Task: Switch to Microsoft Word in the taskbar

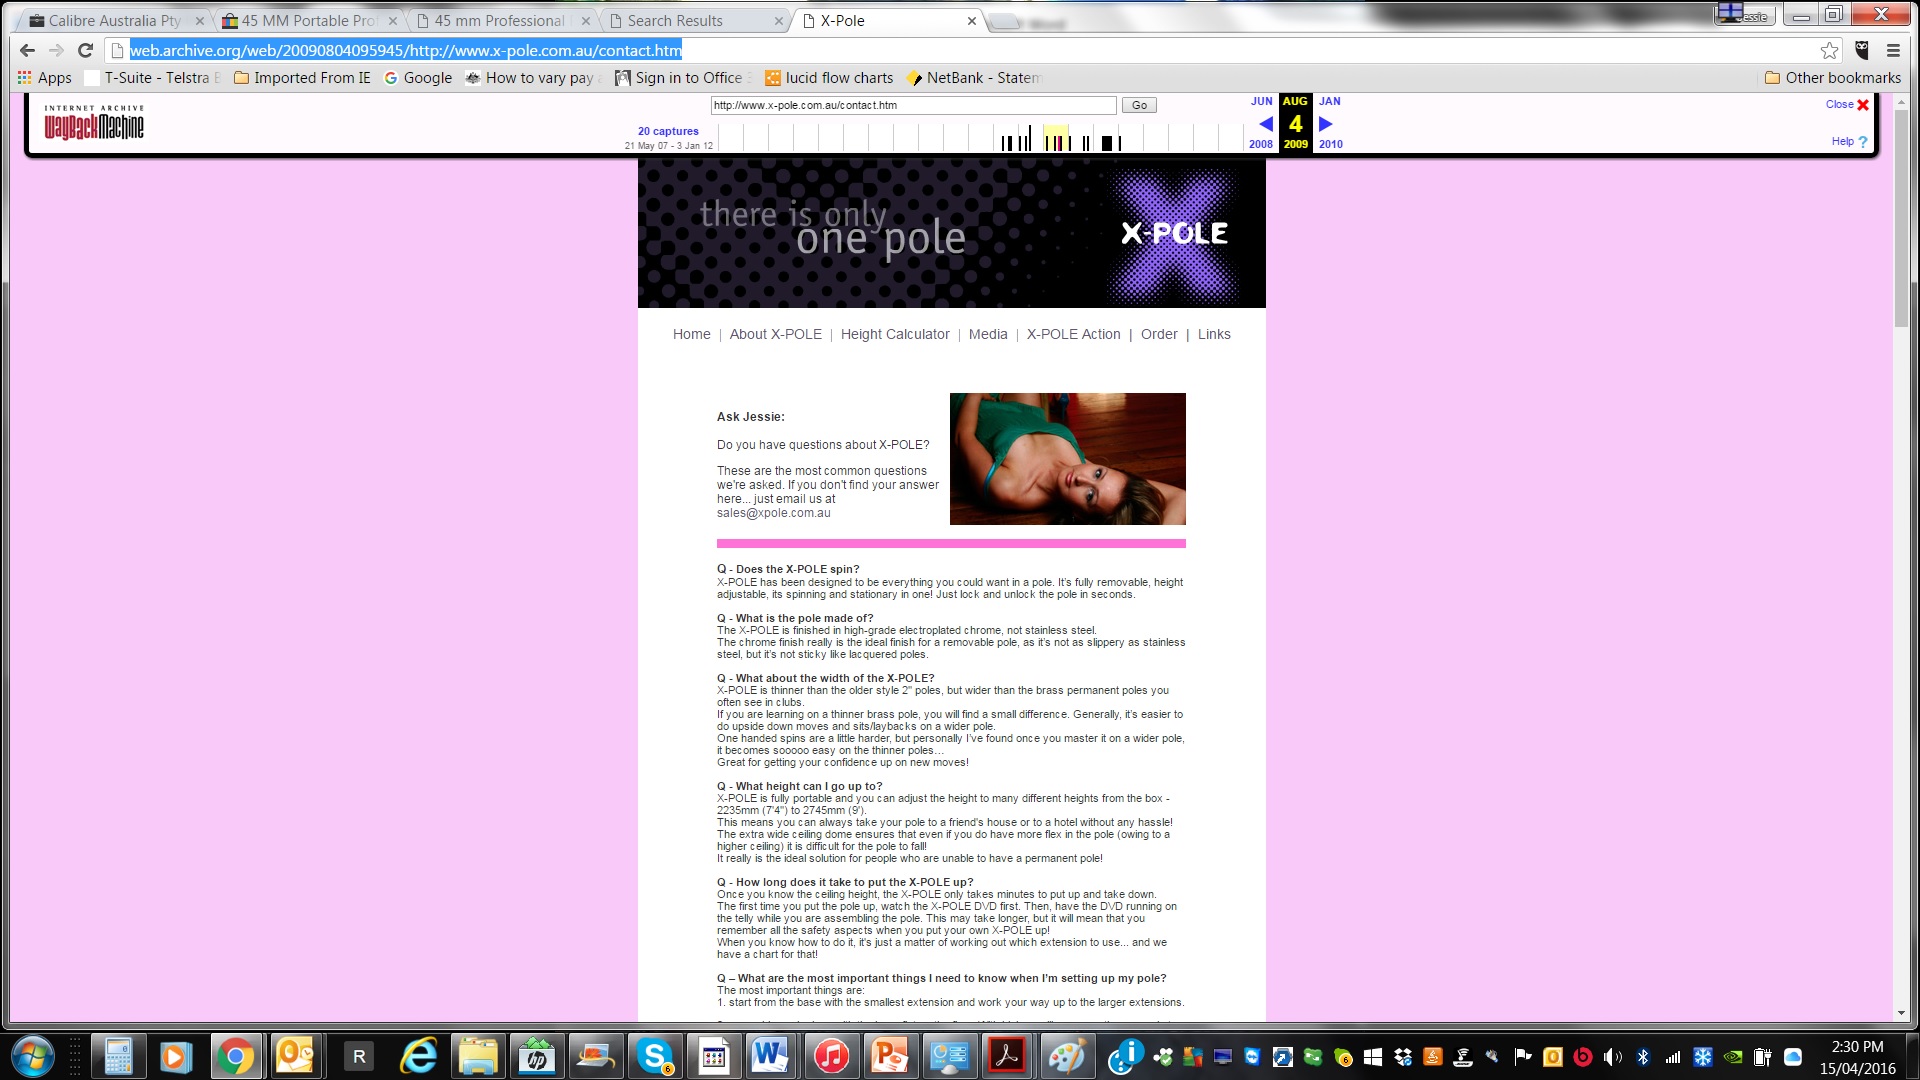Action: point(771,1056)
